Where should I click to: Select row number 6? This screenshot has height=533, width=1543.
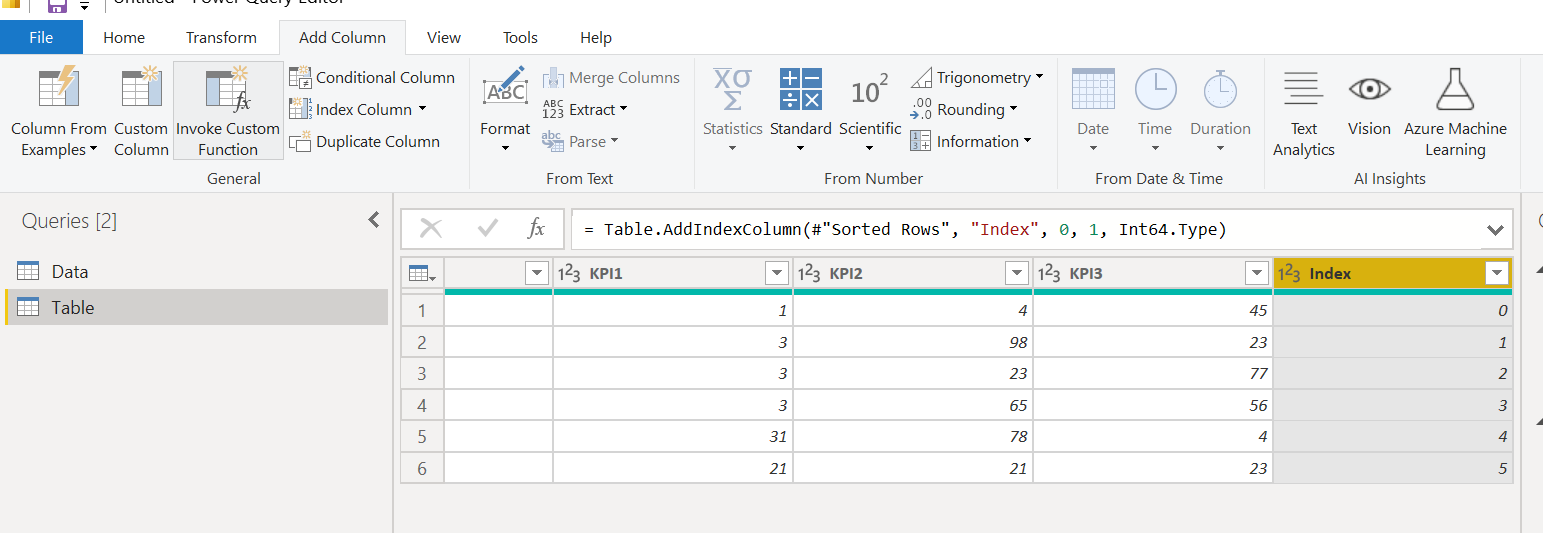pos(422,468)
